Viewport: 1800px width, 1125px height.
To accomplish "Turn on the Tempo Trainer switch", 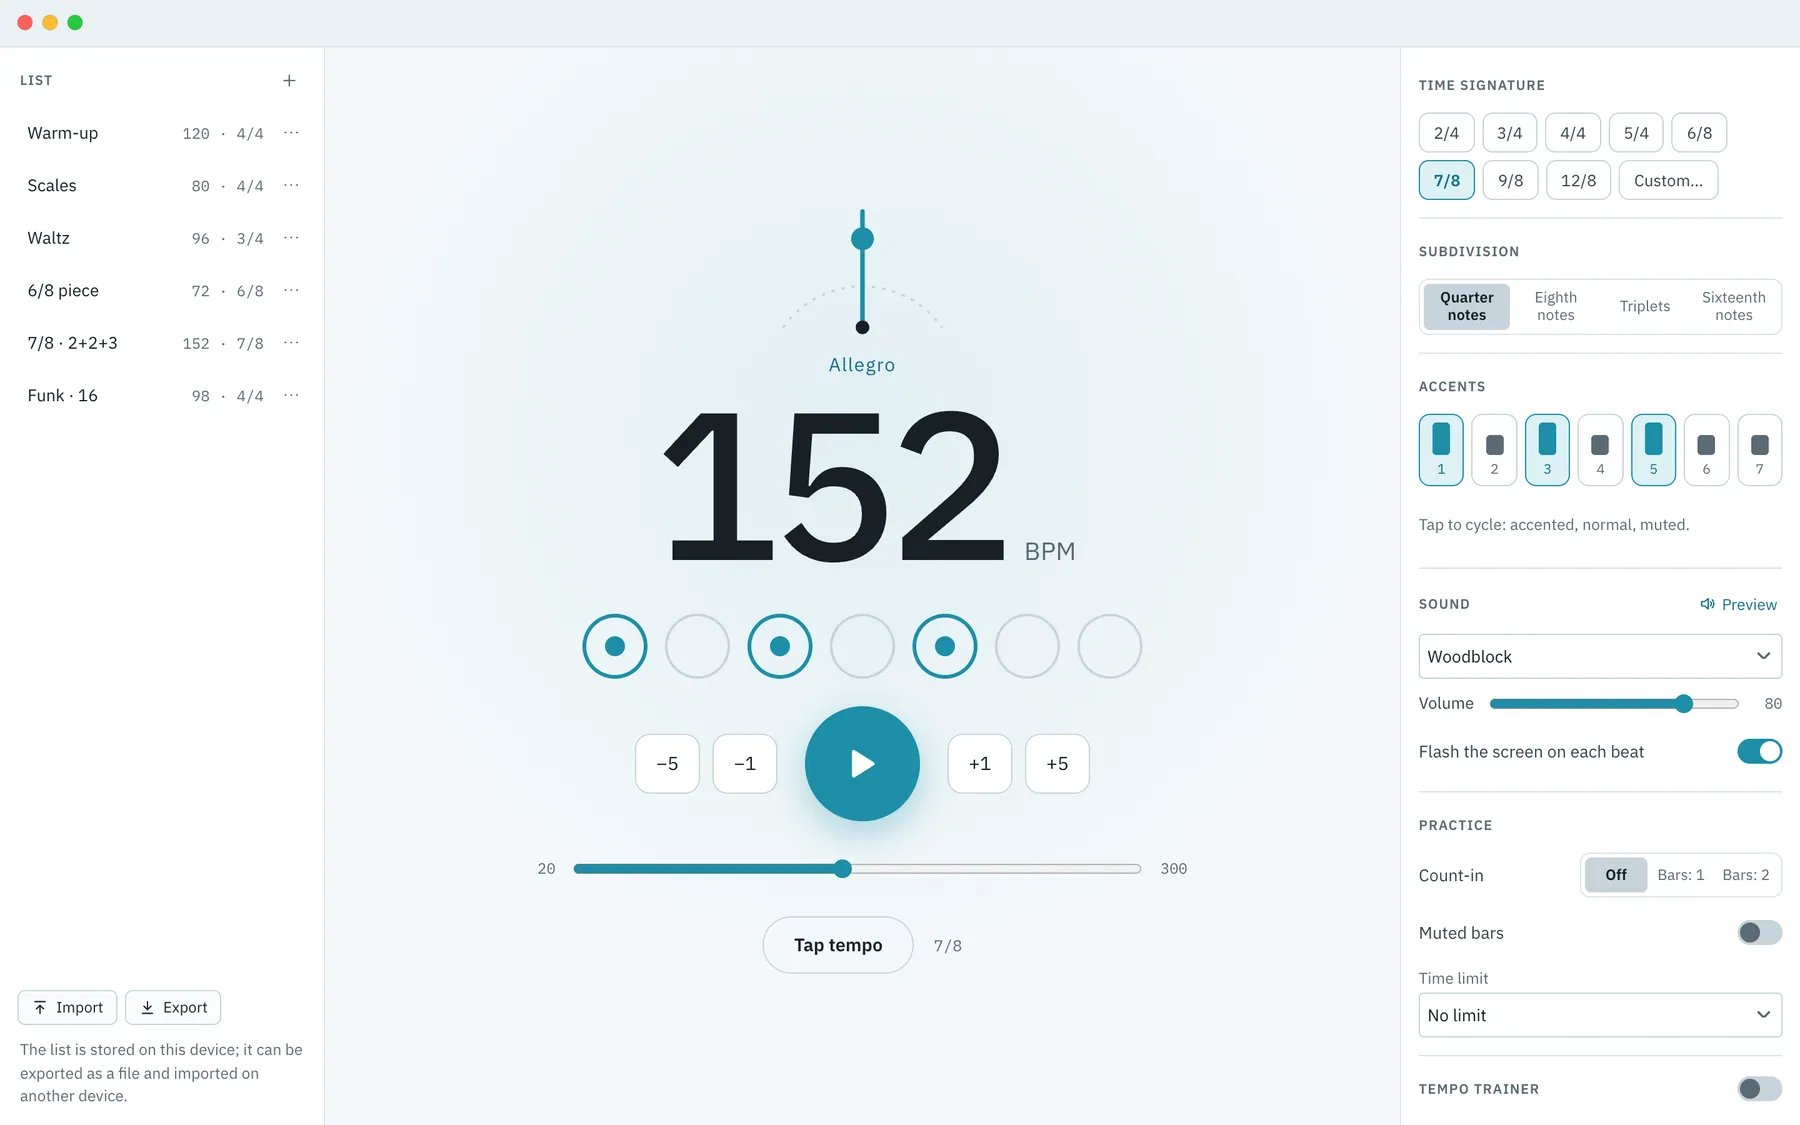I will [x=1760, y=1089].
